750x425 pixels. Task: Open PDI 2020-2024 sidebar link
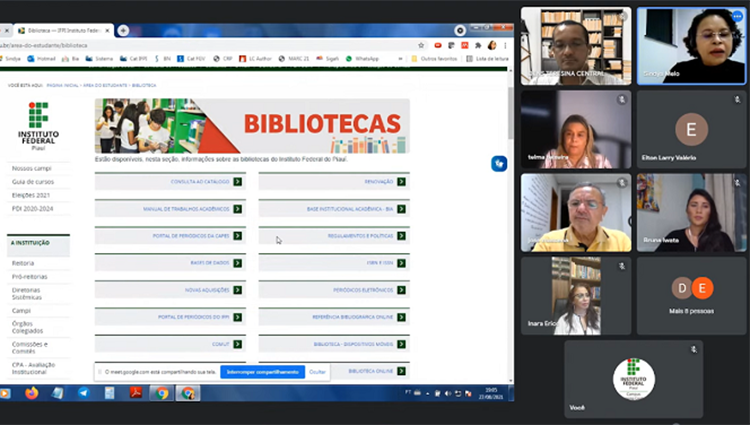33,208
